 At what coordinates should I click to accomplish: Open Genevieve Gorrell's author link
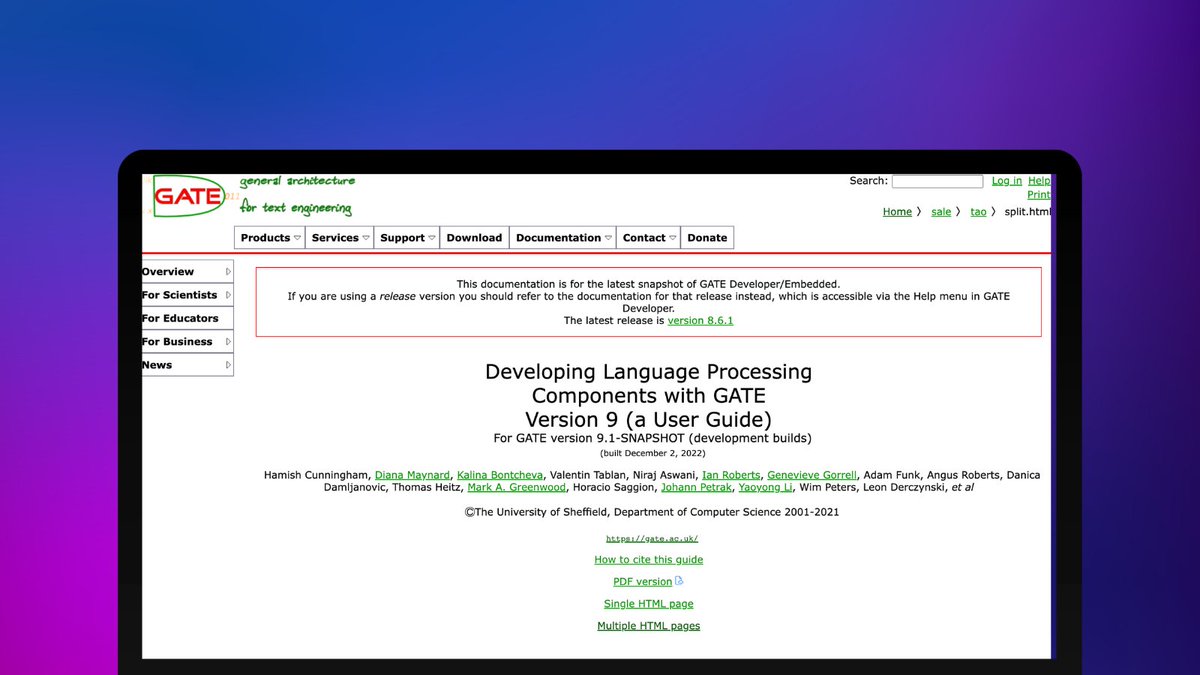812,475
